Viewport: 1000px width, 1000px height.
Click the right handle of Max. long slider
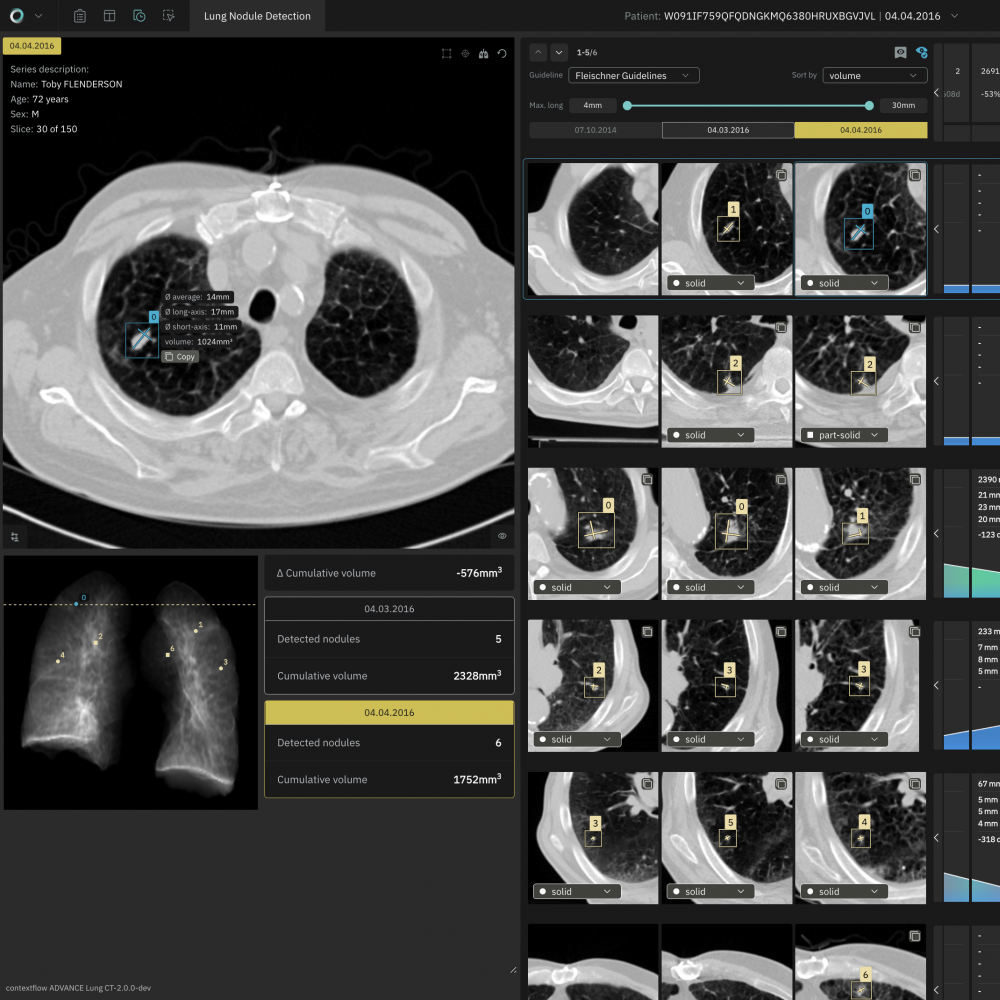tap(869, 105)
